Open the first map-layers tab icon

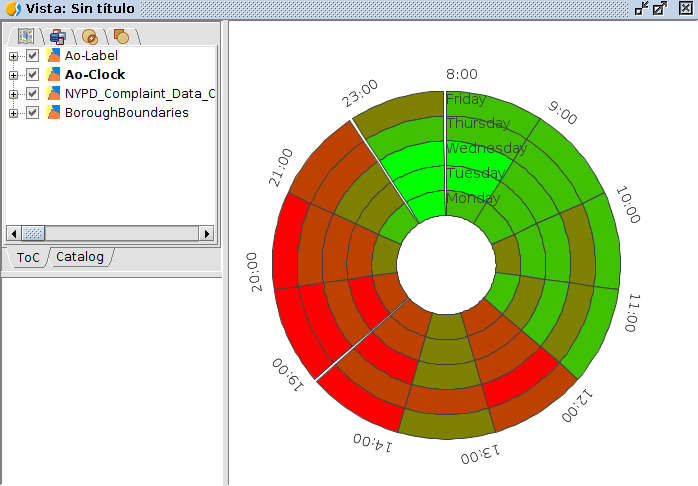pos(26,36)
